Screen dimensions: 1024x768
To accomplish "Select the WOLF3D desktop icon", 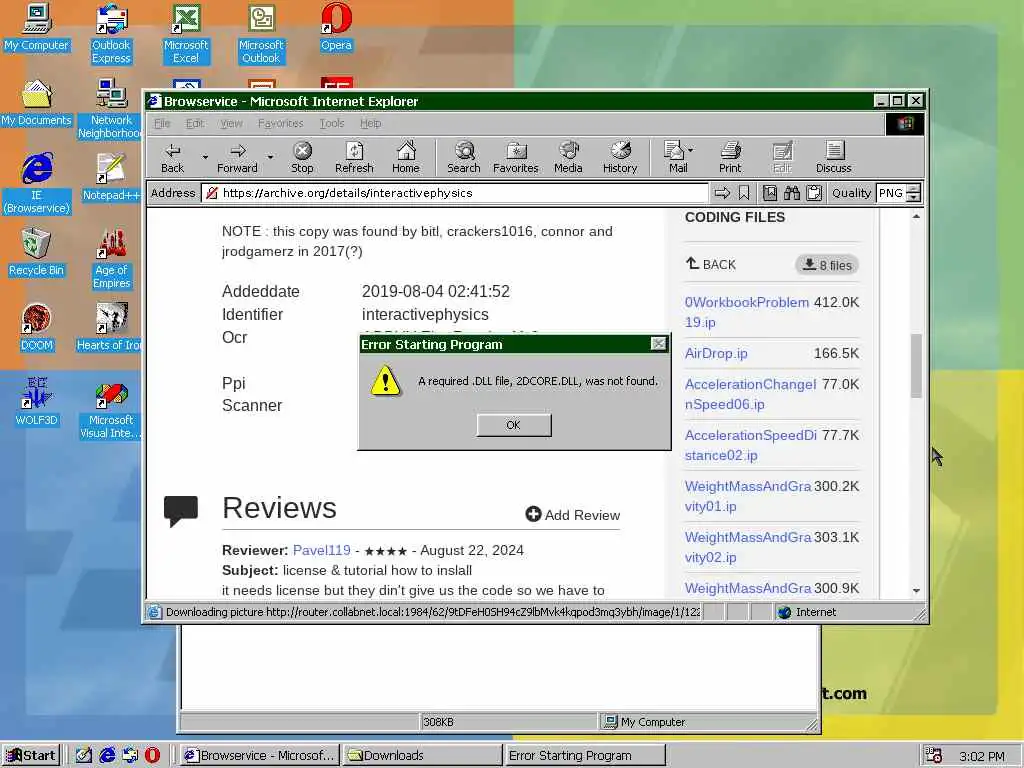I will pyautogui.click(x=37, y=402).
